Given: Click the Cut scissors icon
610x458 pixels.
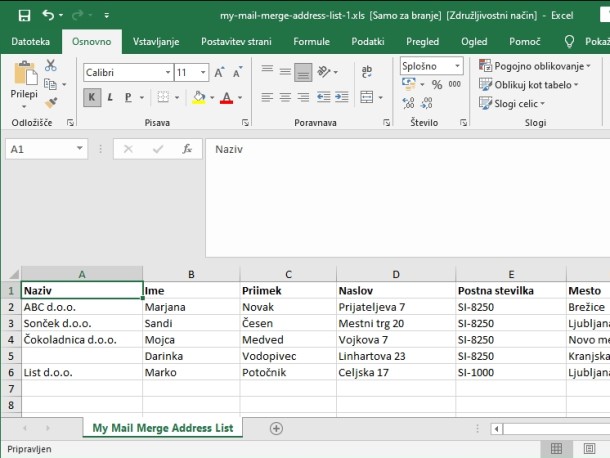Looking at the screenshot, I should coord(51,65).
